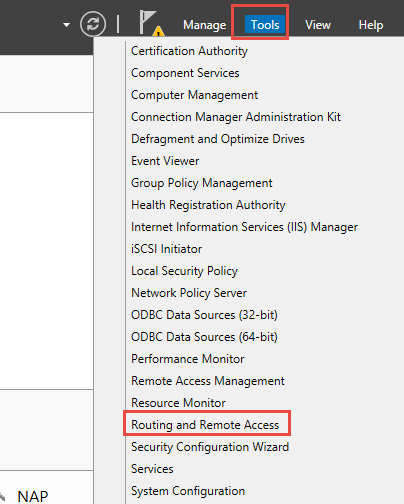The image size is (404, 504).
Task: Click the refresh icon in header
Action: tap(93, 24)
